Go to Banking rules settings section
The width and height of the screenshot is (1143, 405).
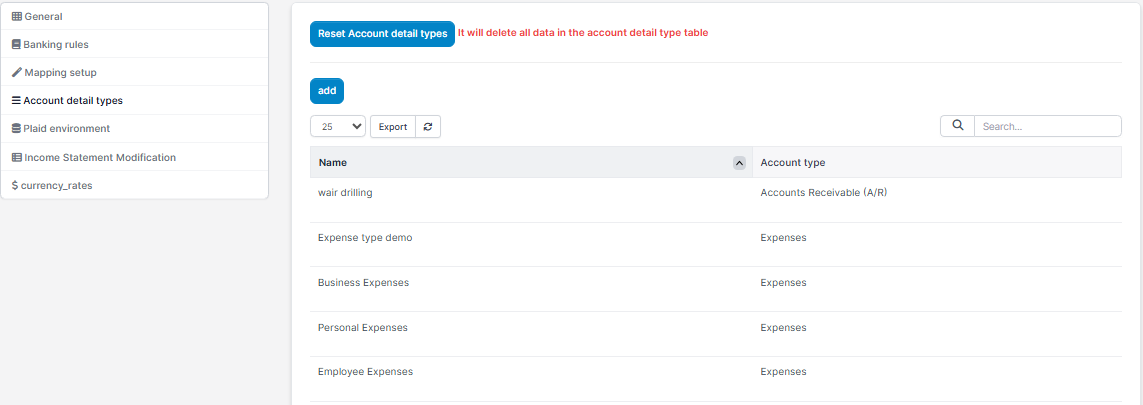tap(56, 45)
